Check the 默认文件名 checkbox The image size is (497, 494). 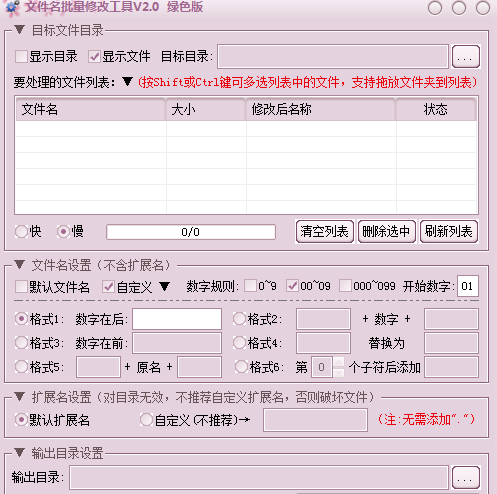21,286
